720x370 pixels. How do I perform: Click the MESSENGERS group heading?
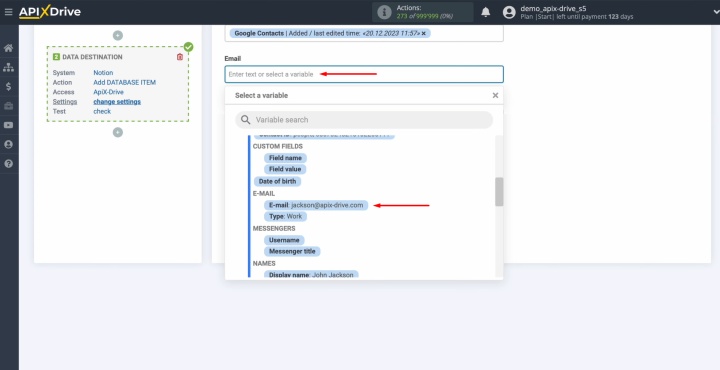tap(274, 228)
